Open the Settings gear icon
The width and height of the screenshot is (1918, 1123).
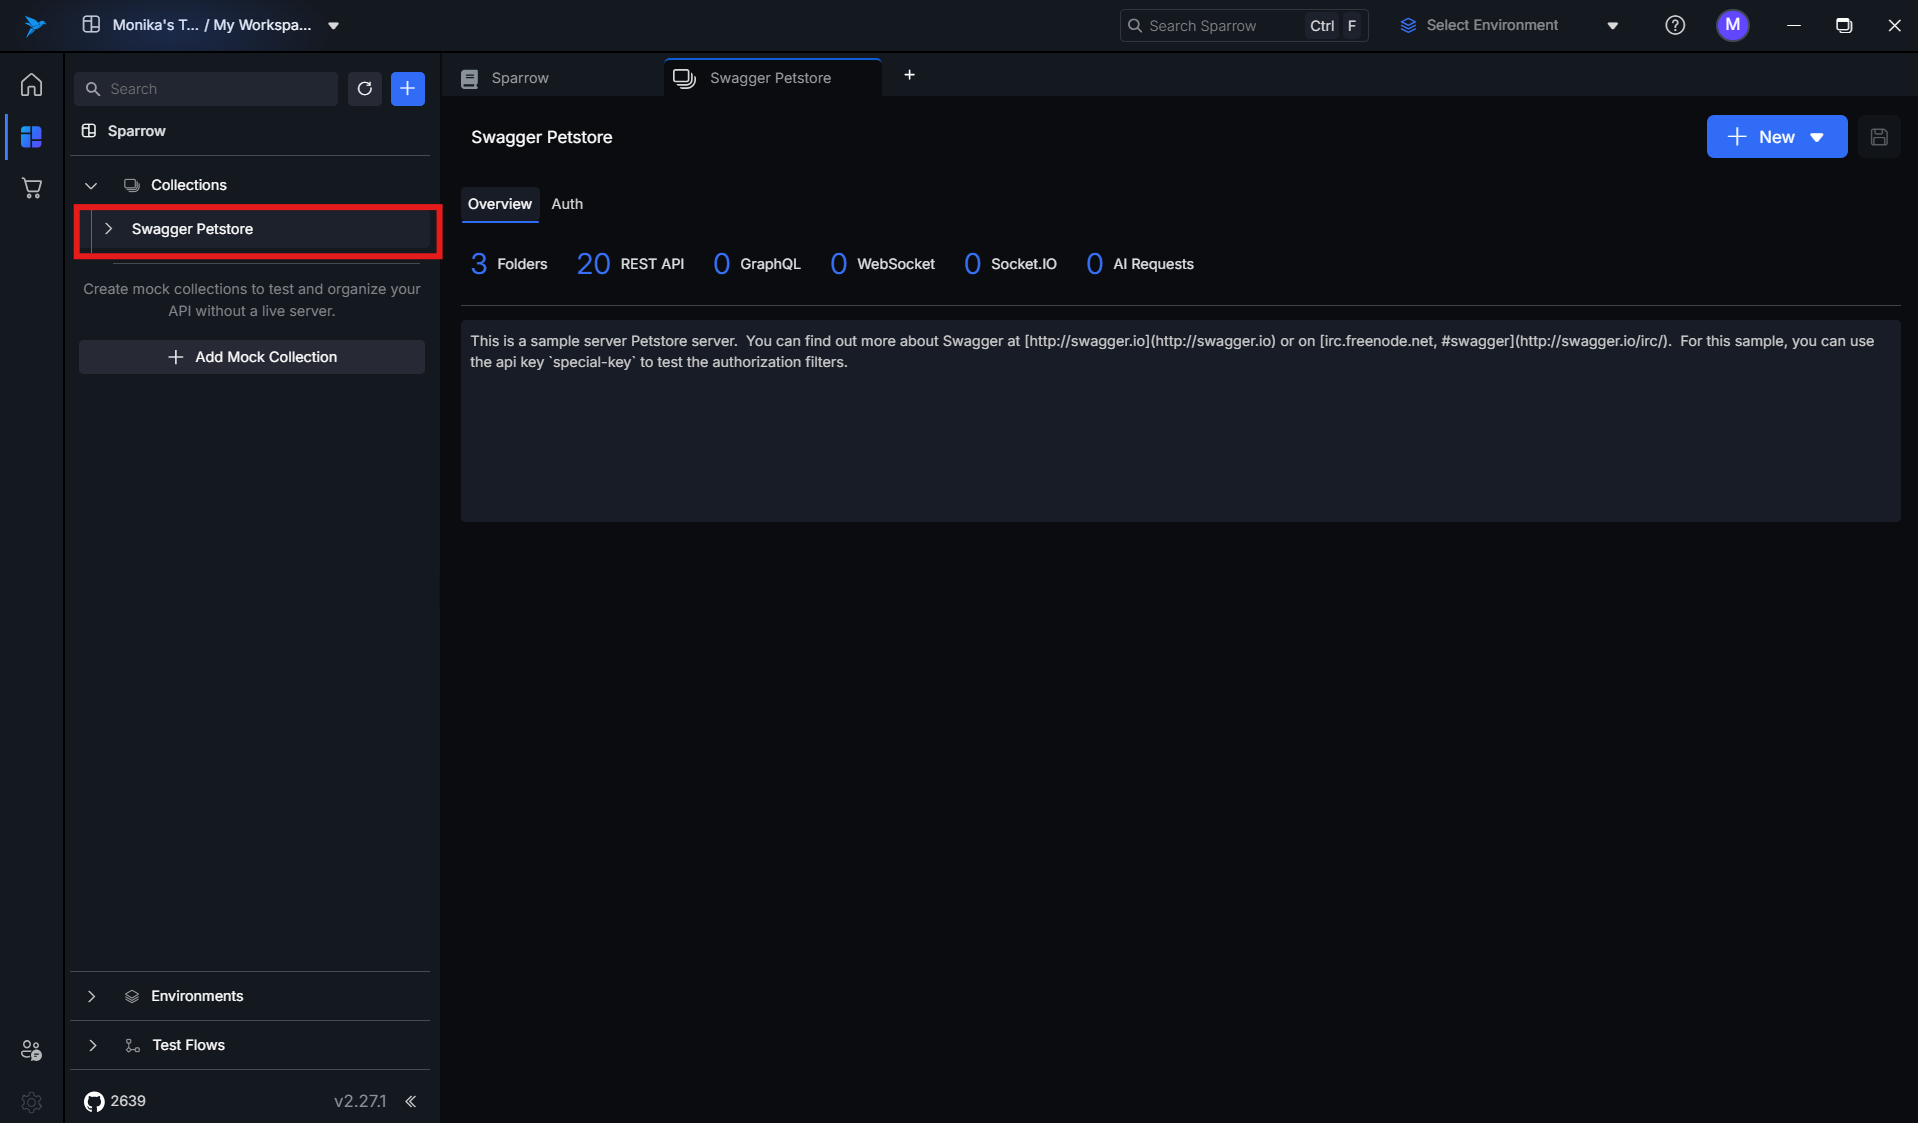[31, 1102]
